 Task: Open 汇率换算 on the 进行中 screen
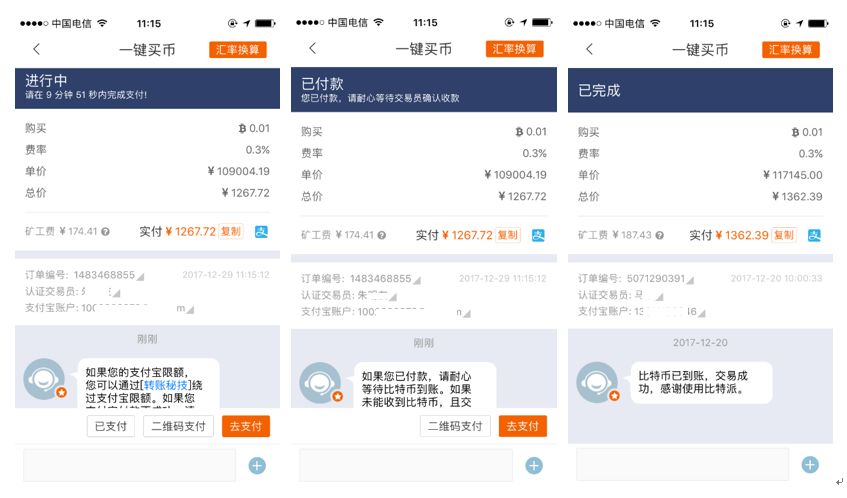coord(238,49)
